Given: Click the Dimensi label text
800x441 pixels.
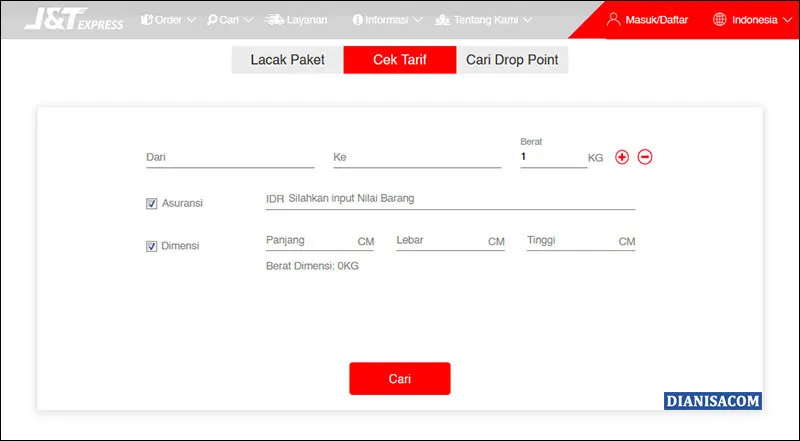Looking at the screenshot, I should [x=180, y=246].
